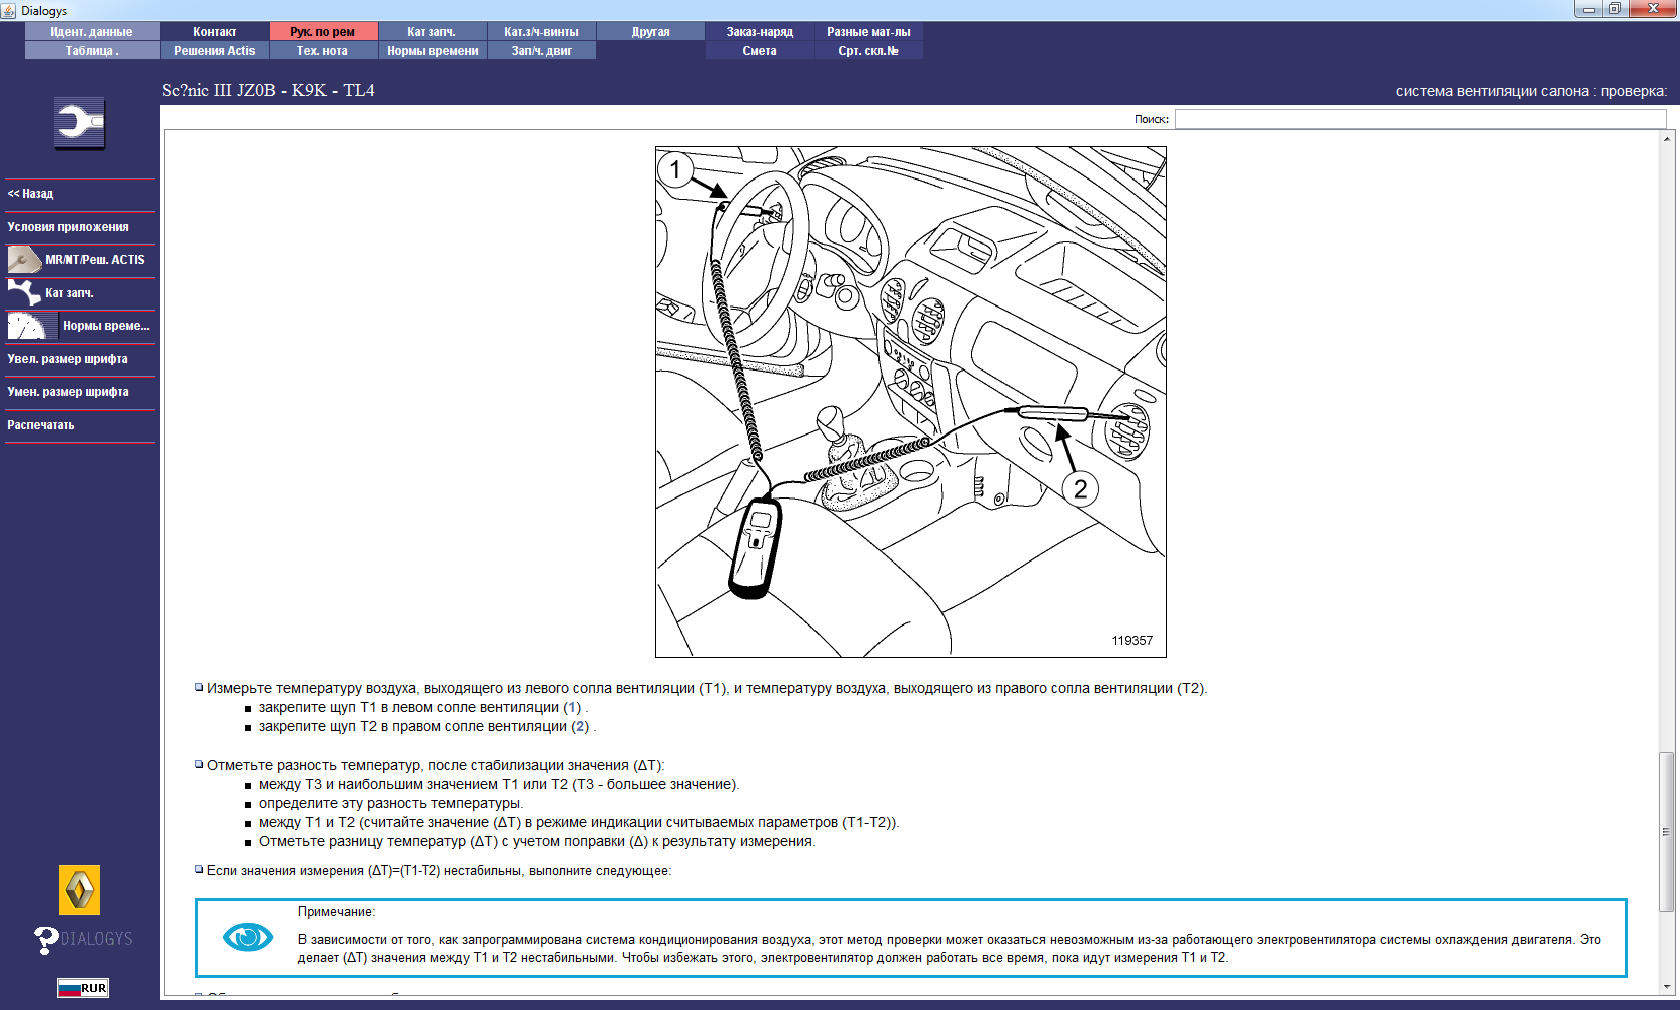Click the Нормы време... sidebar label
The height and width of the screenshot is (1010, 1680).
(106, 326)
